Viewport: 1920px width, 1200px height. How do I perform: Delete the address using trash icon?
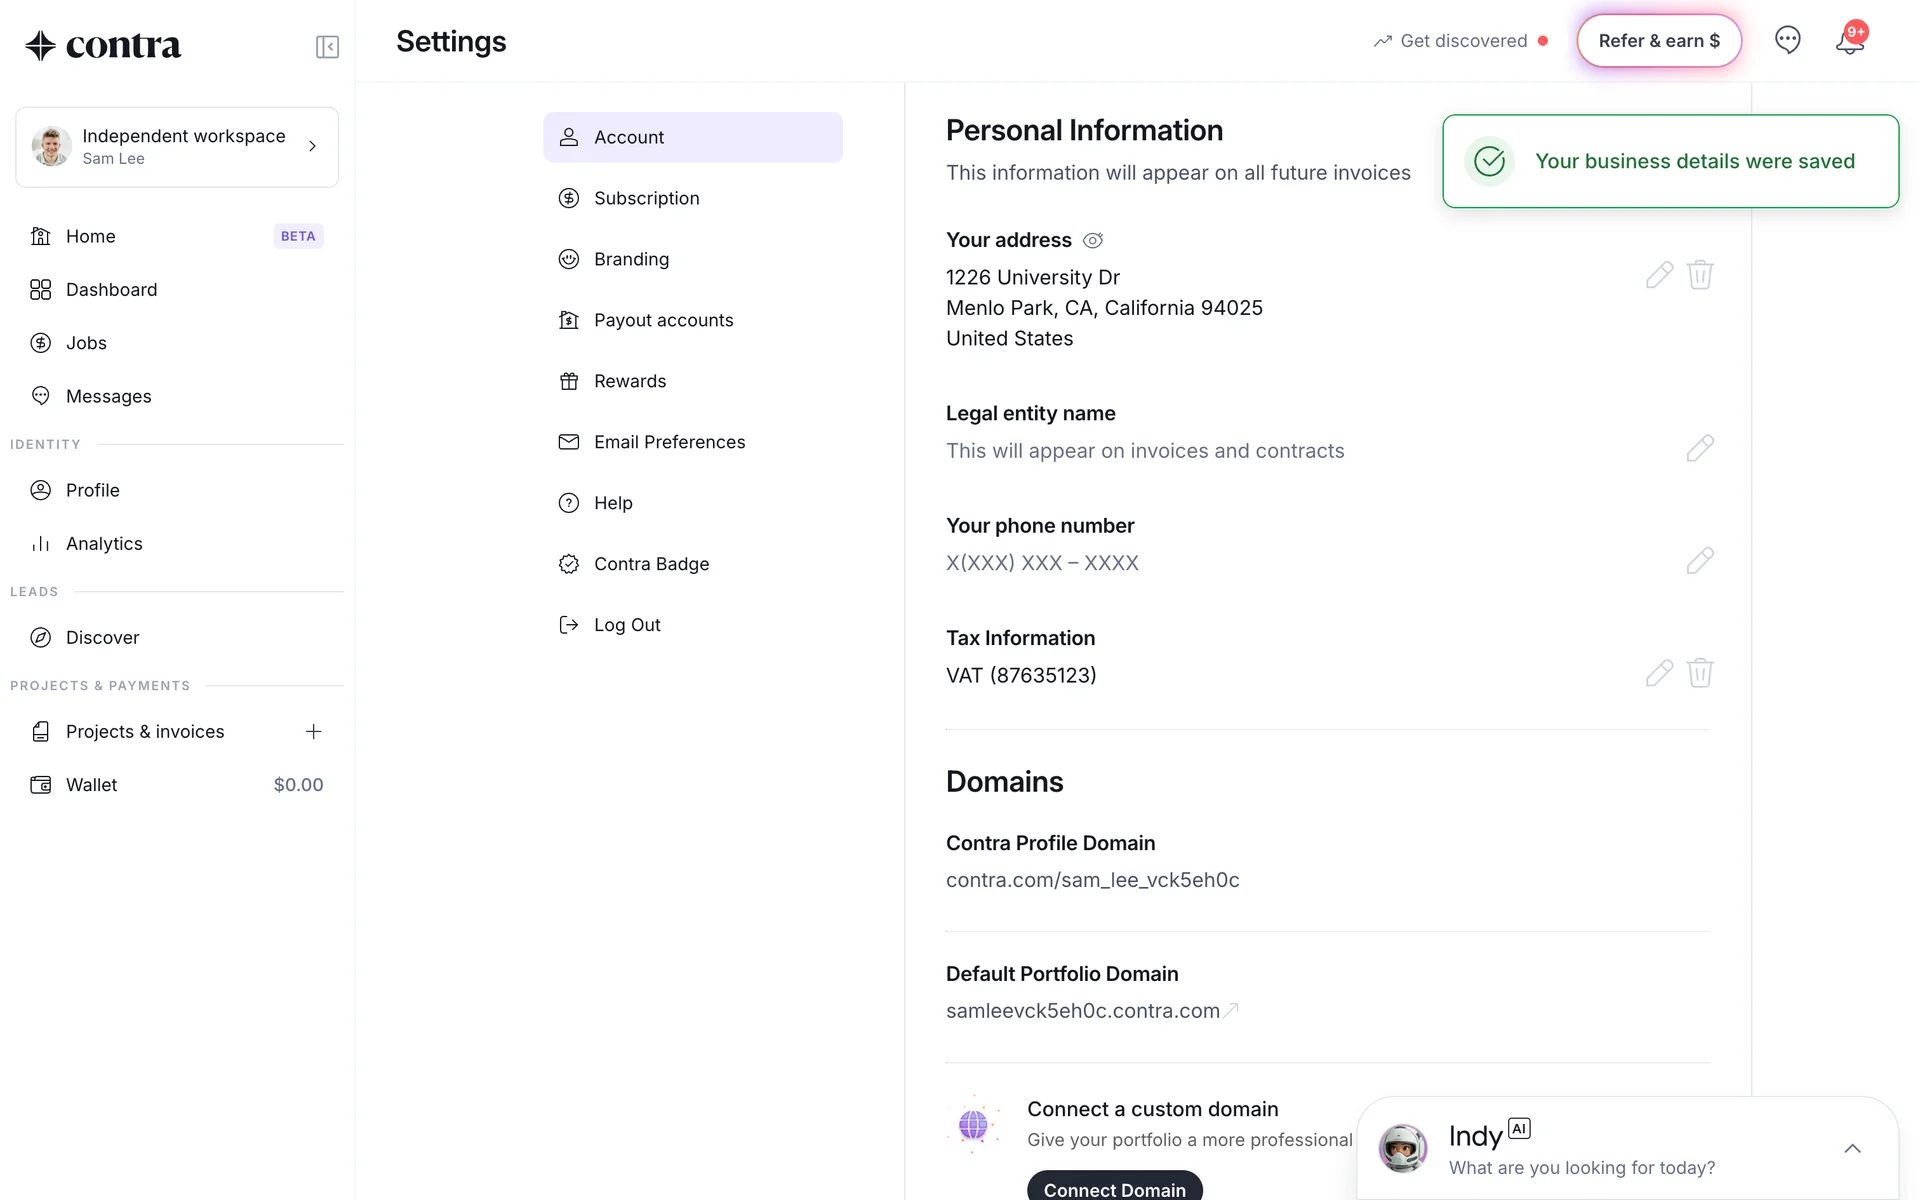[1700, 275]
